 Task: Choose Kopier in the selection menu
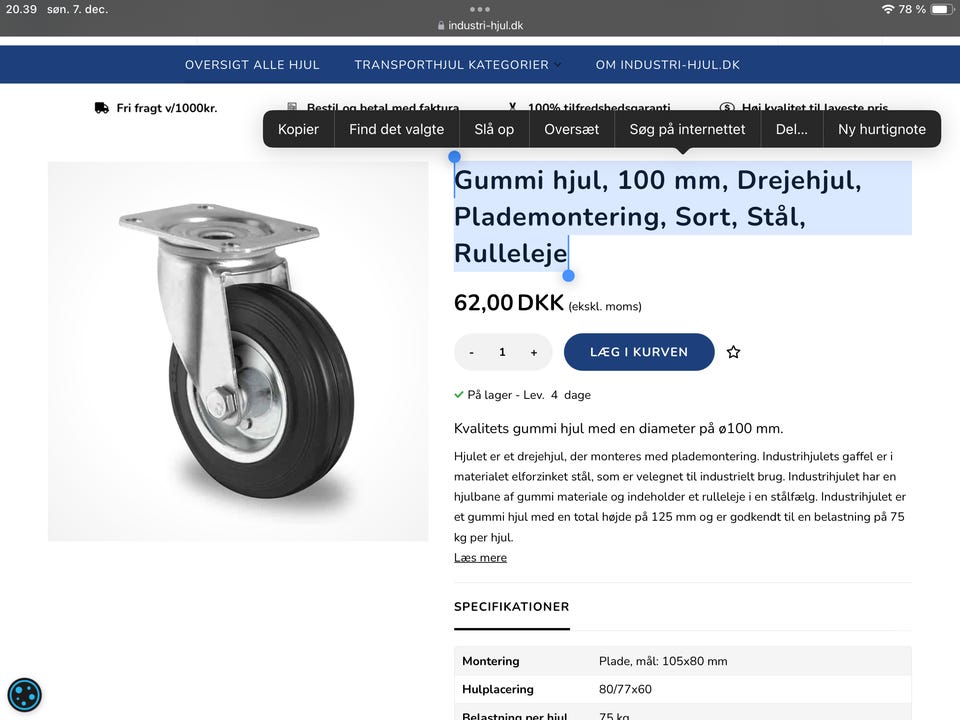[298, 129]
